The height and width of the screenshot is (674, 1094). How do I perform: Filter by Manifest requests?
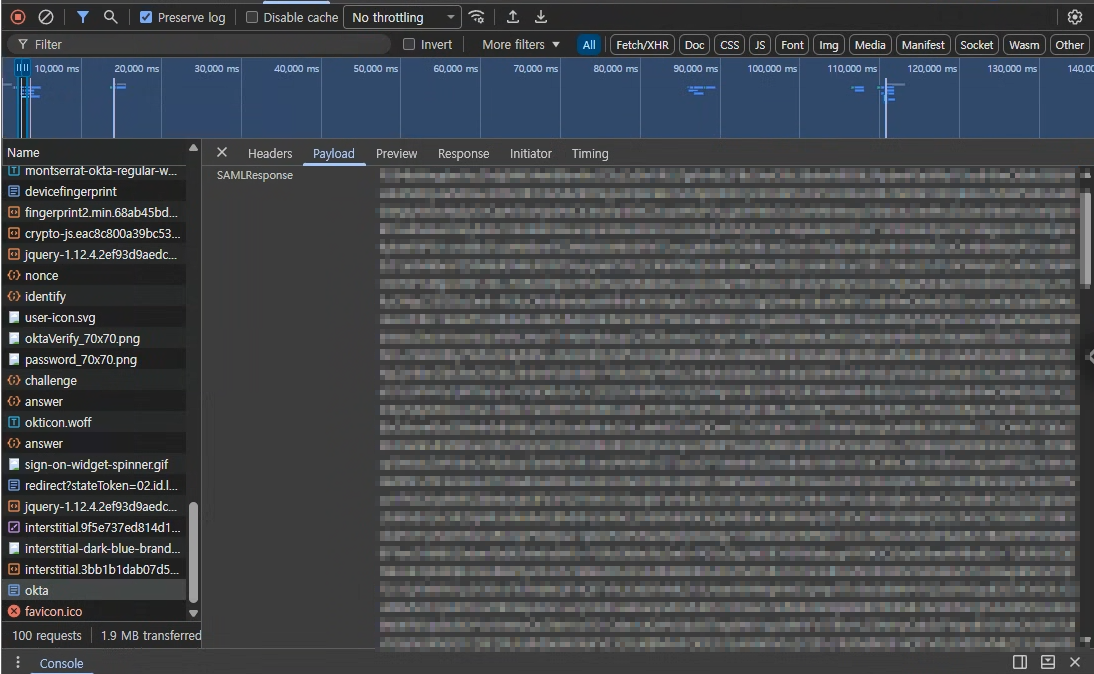click(x=922, y=45)
